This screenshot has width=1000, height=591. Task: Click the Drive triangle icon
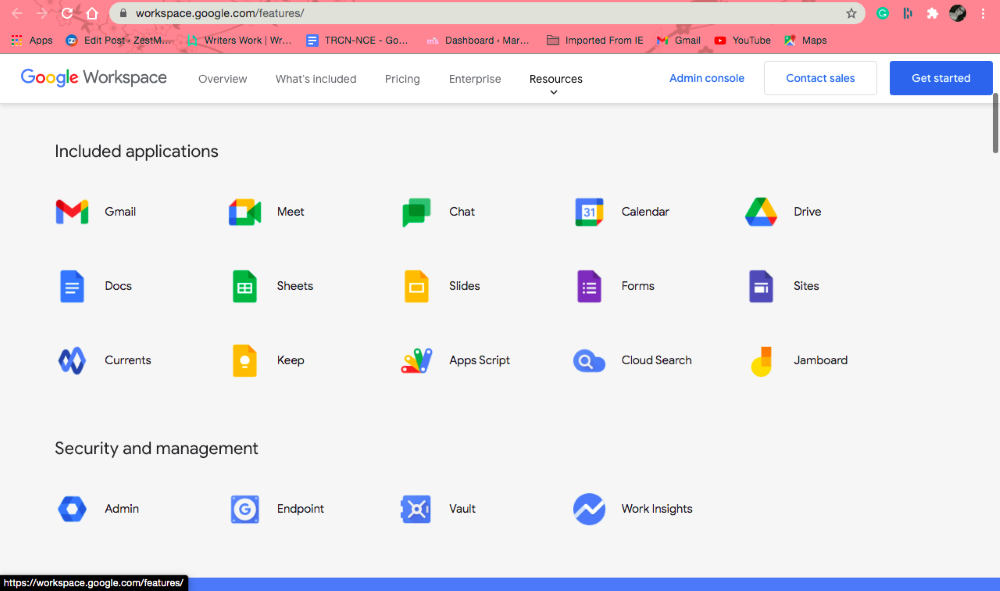(x=761, y=212)
